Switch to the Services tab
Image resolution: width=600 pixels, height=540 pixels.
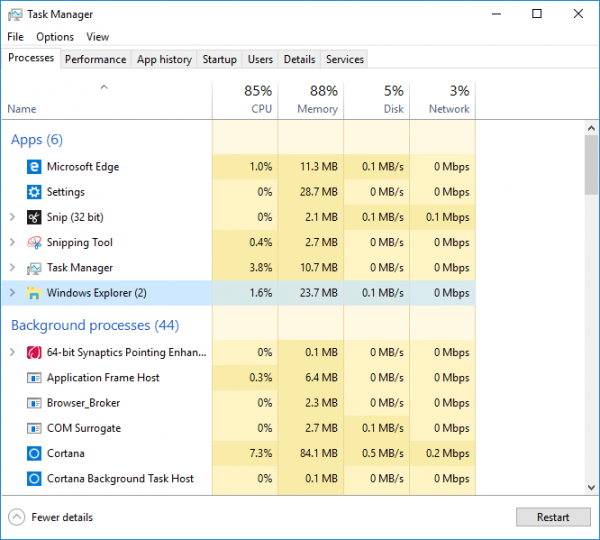click(344, 59)
